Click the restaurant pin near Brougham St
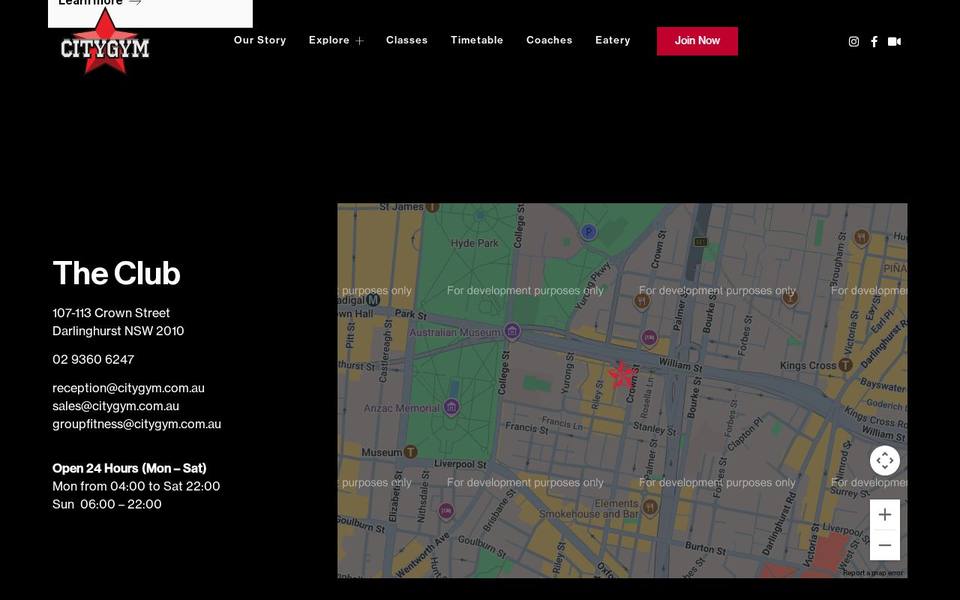Screen dimensions: 960x600 tap(861, 236)
